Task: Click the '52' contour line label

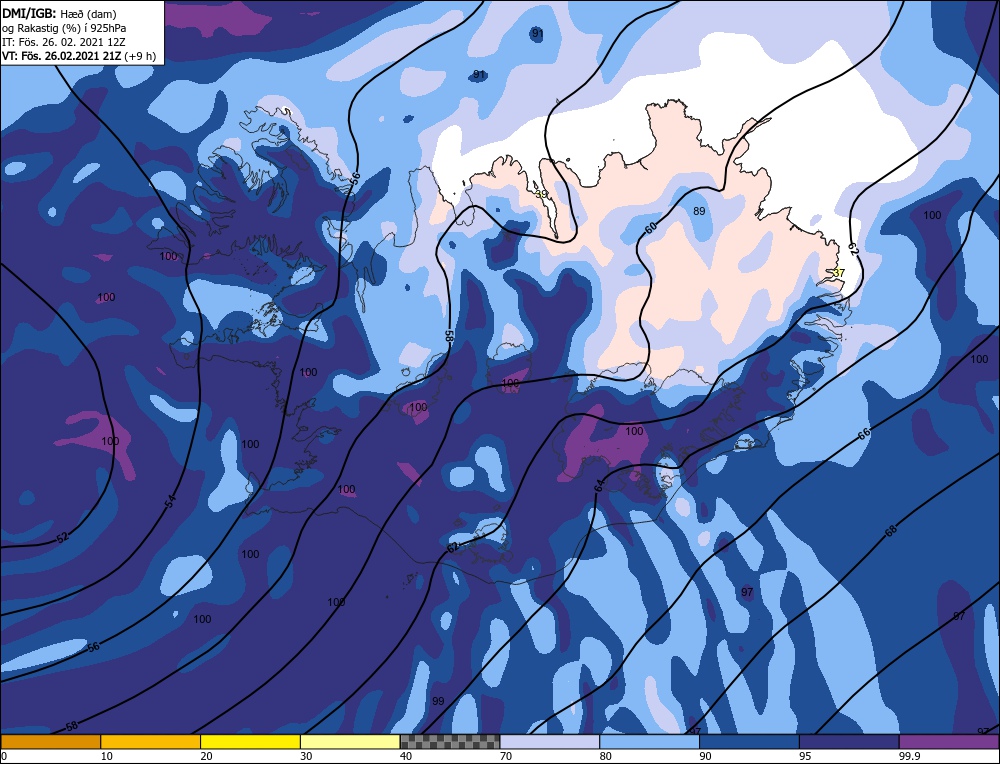Action: click(62, 538)
